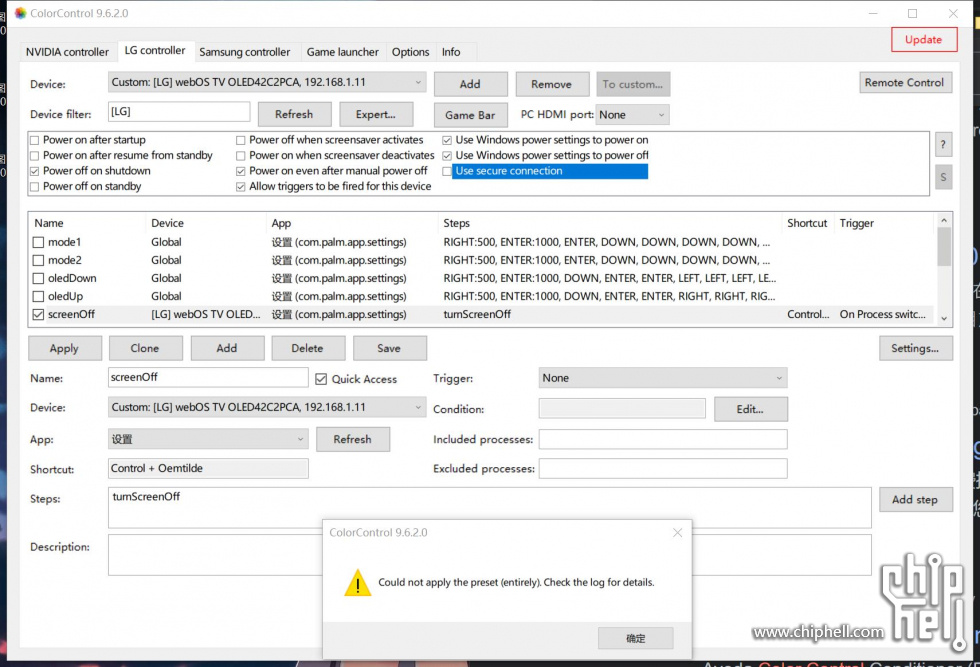Switch to the Info tab
Image resolution: width=980 pixels, height=667 pixels.
pyautogui.click(x=451, y=52)
